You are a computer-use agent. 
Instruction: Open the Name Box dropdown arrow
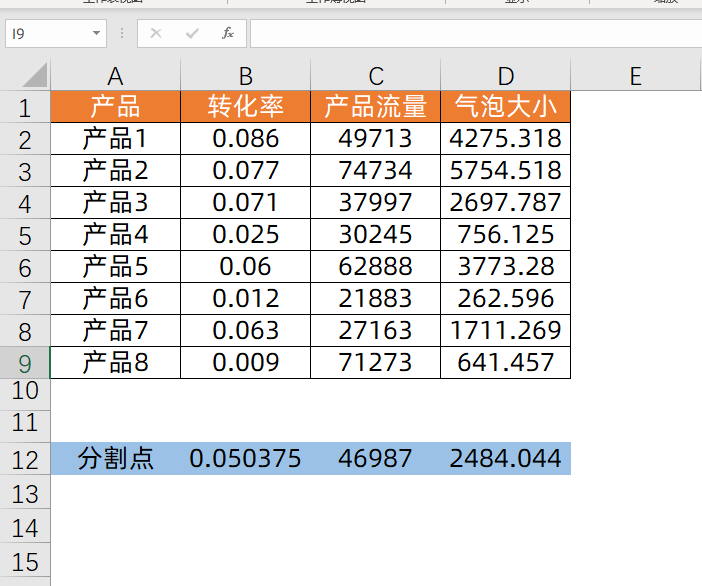tap(97, 33)
